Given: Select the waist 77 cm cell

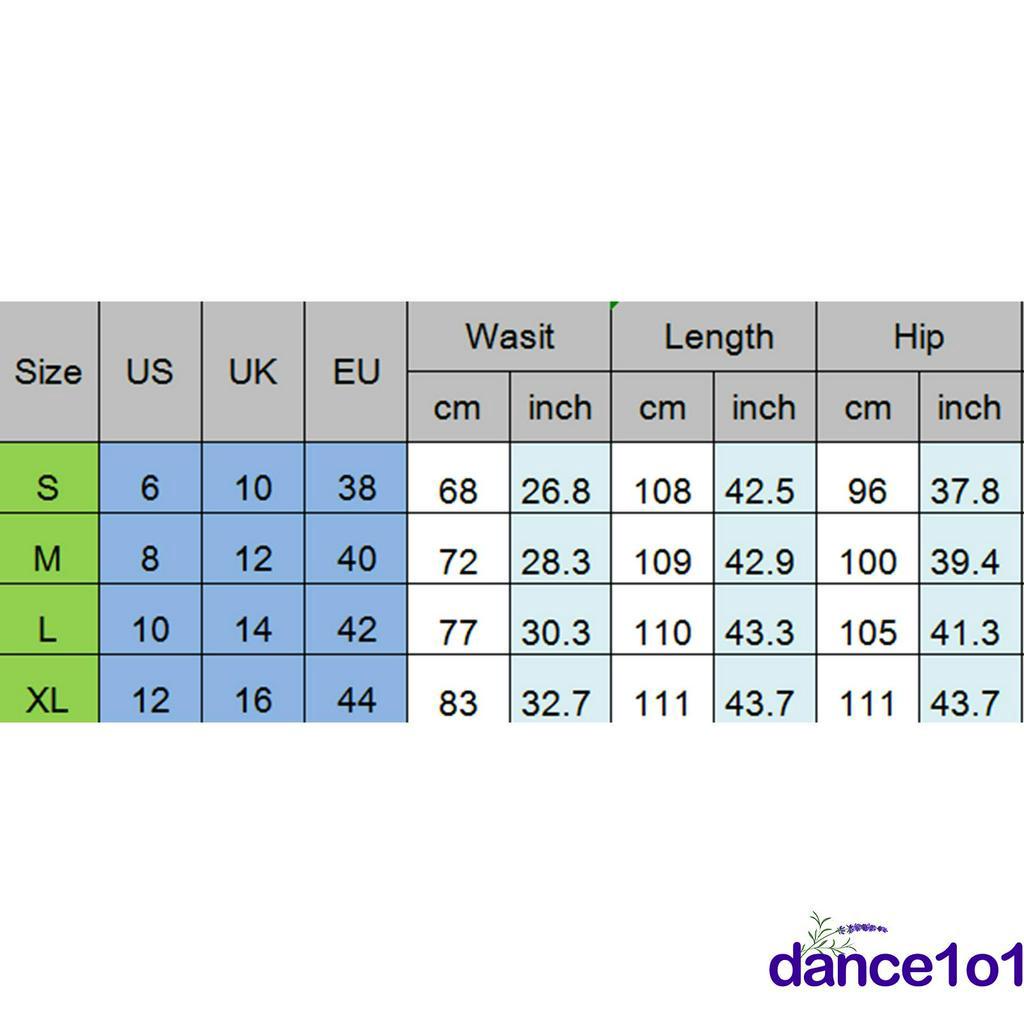Looking at the screenshot, I should 458,632.
